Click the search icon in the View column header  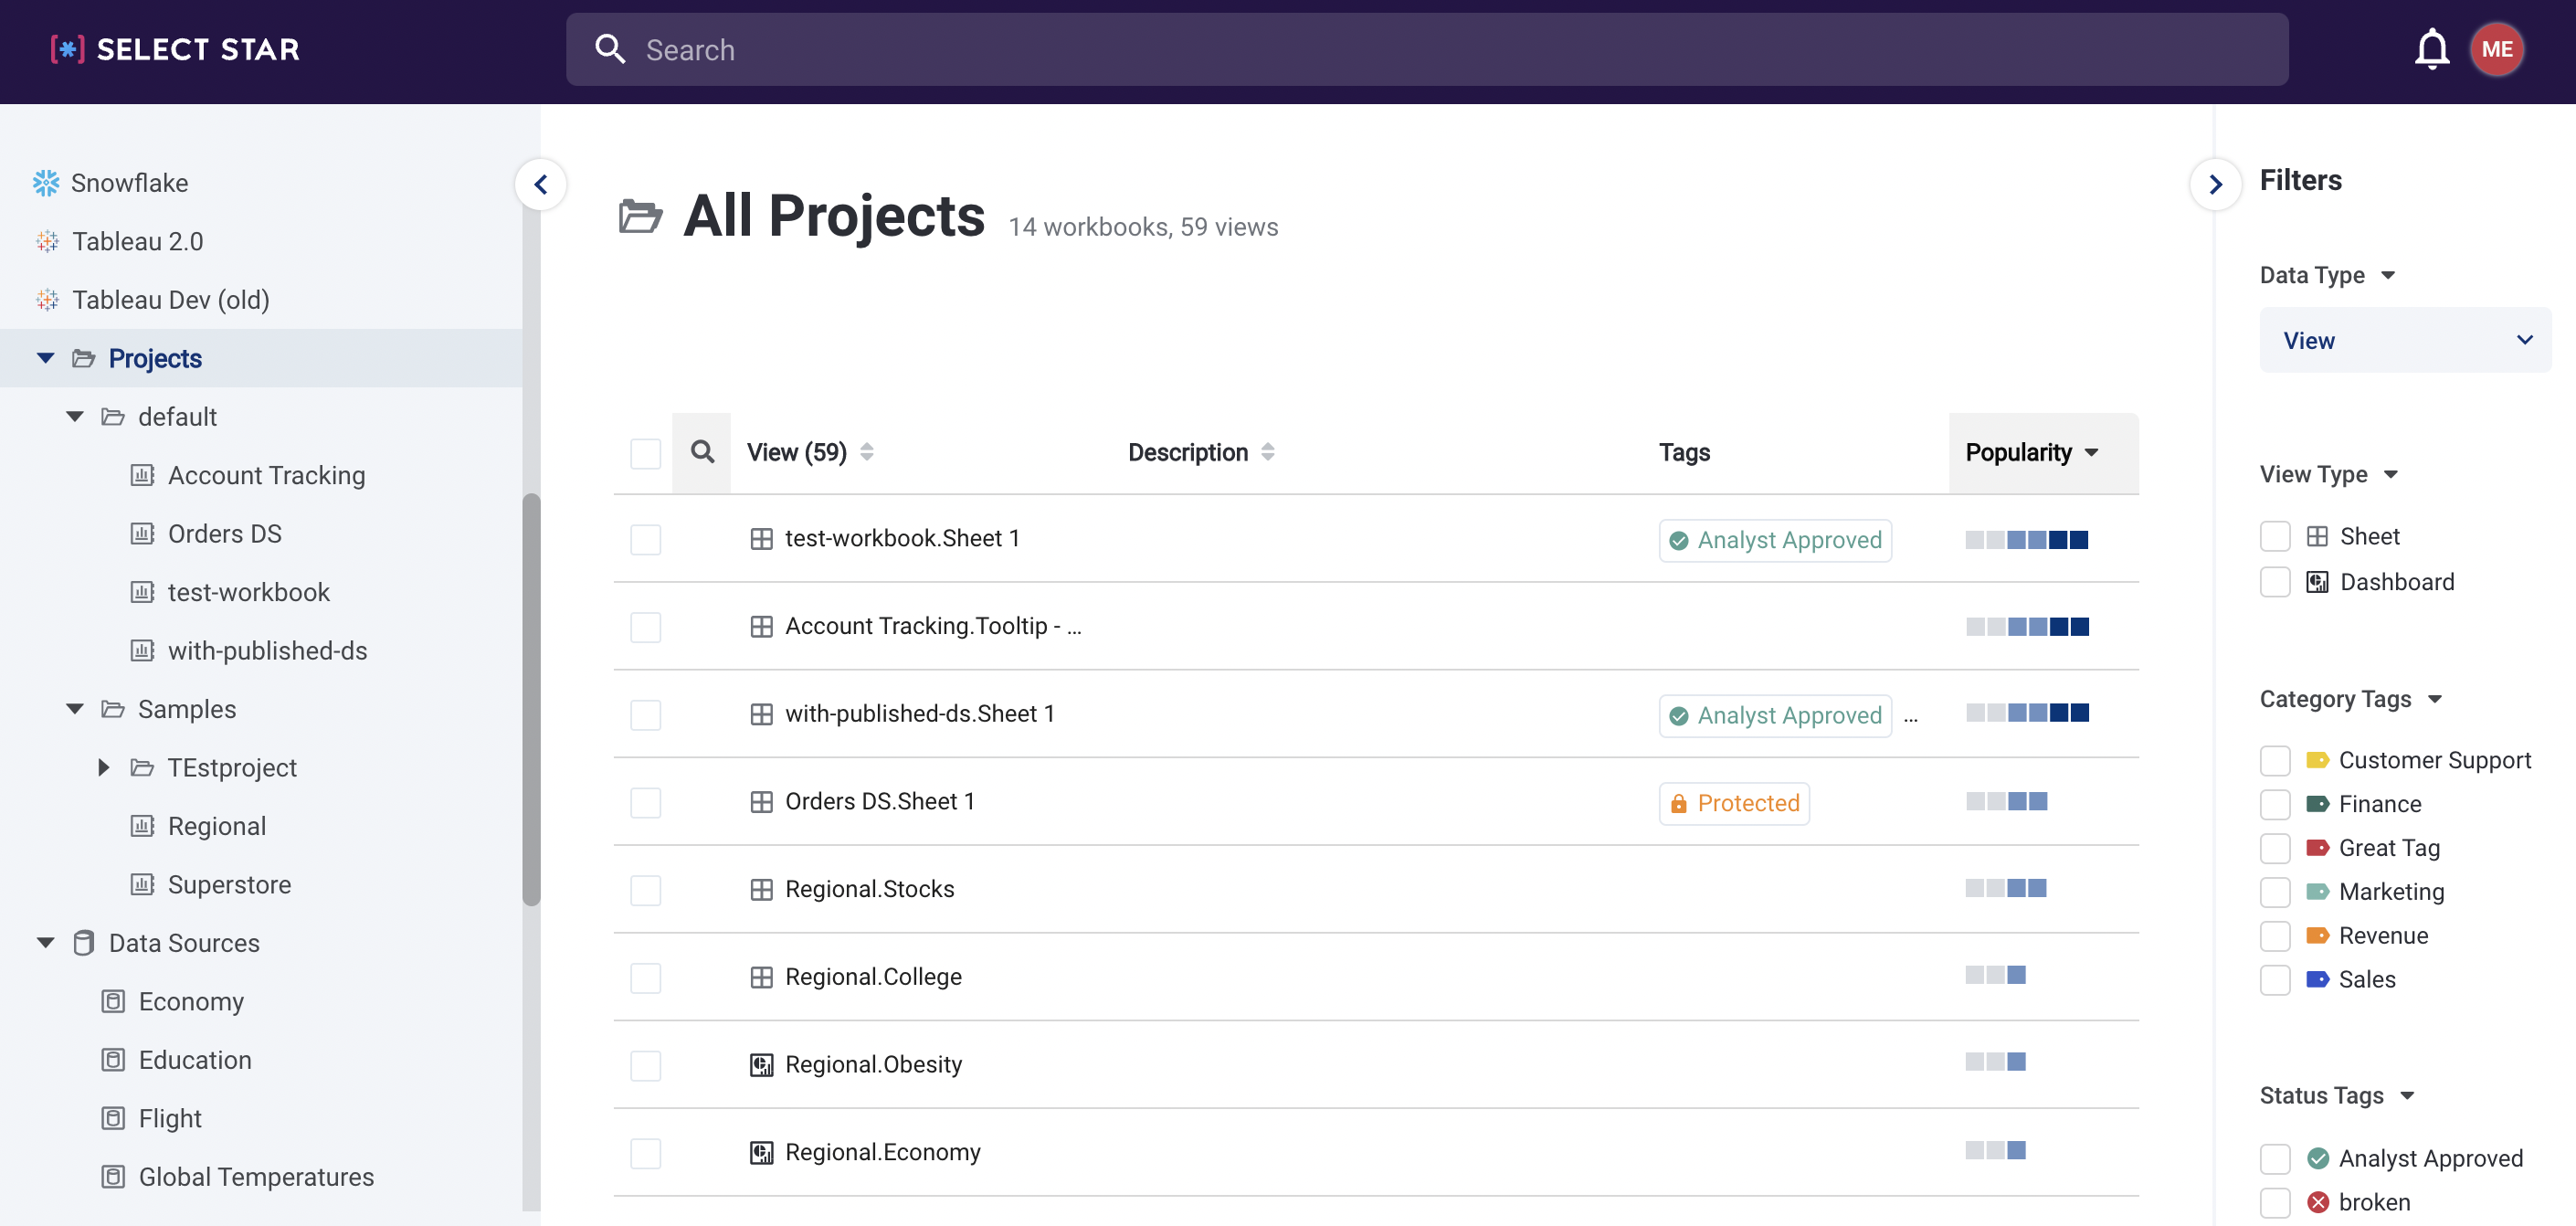702,452
